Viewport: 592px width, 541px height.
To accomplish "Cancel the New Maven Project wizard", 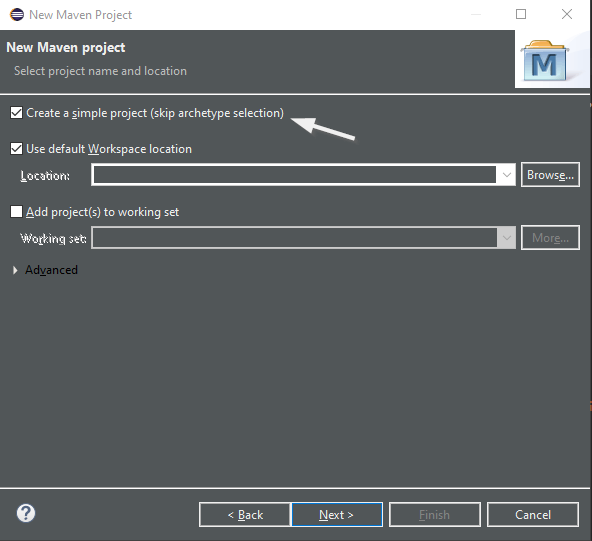I will click(533, 515).
